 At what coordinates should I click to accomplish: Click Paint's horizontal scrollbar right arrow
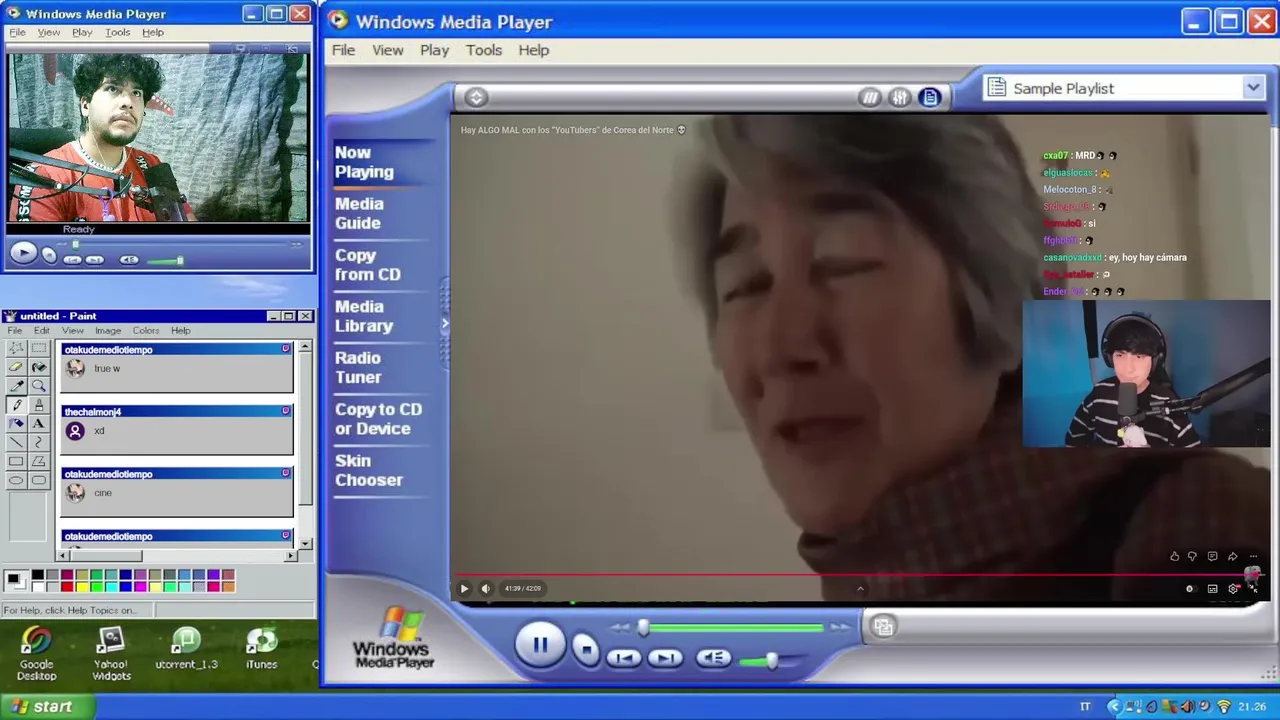click(291, 556)
